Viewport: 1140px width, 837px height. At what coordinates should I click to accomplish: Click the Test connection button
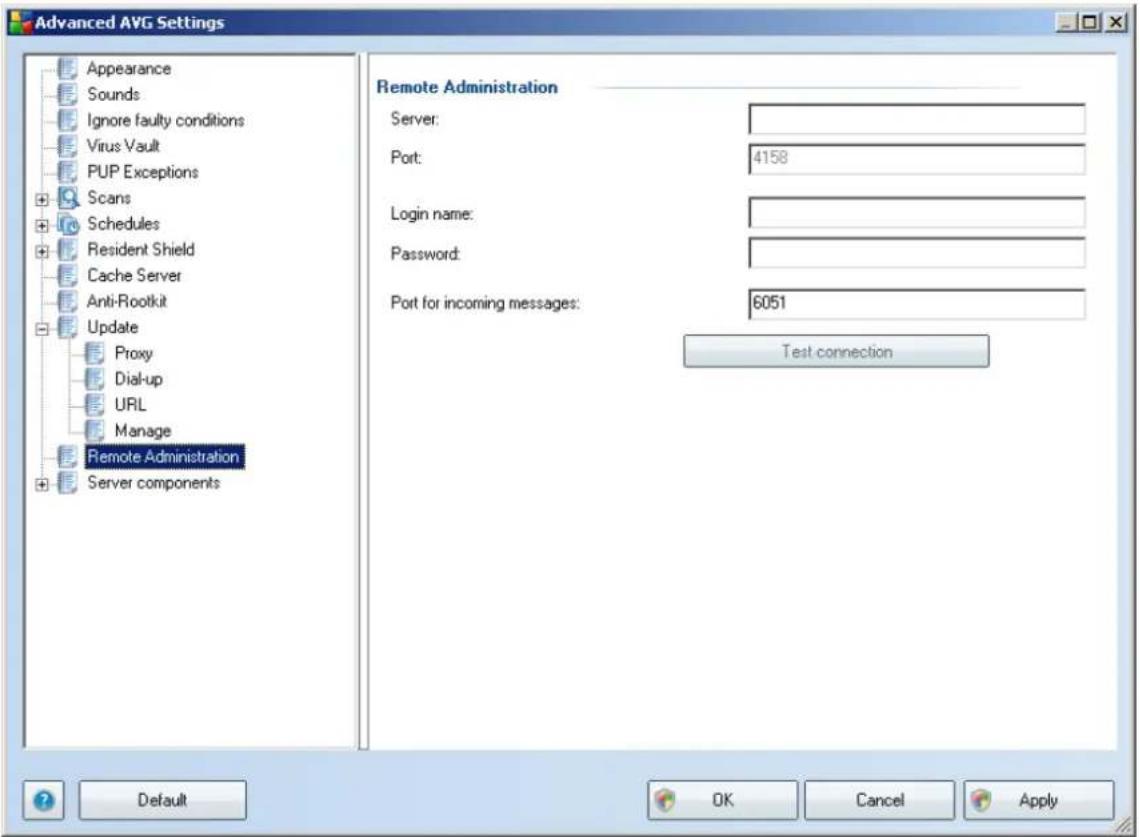tap(836, 352)
